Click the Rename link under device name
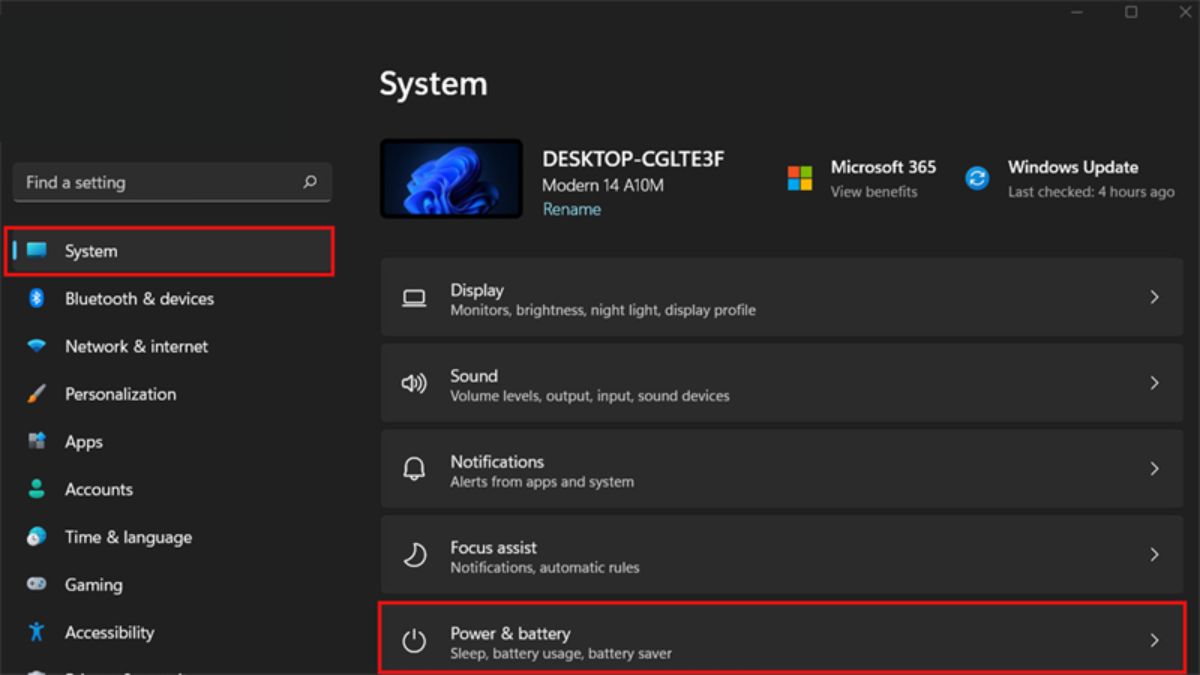 (571, 209)
